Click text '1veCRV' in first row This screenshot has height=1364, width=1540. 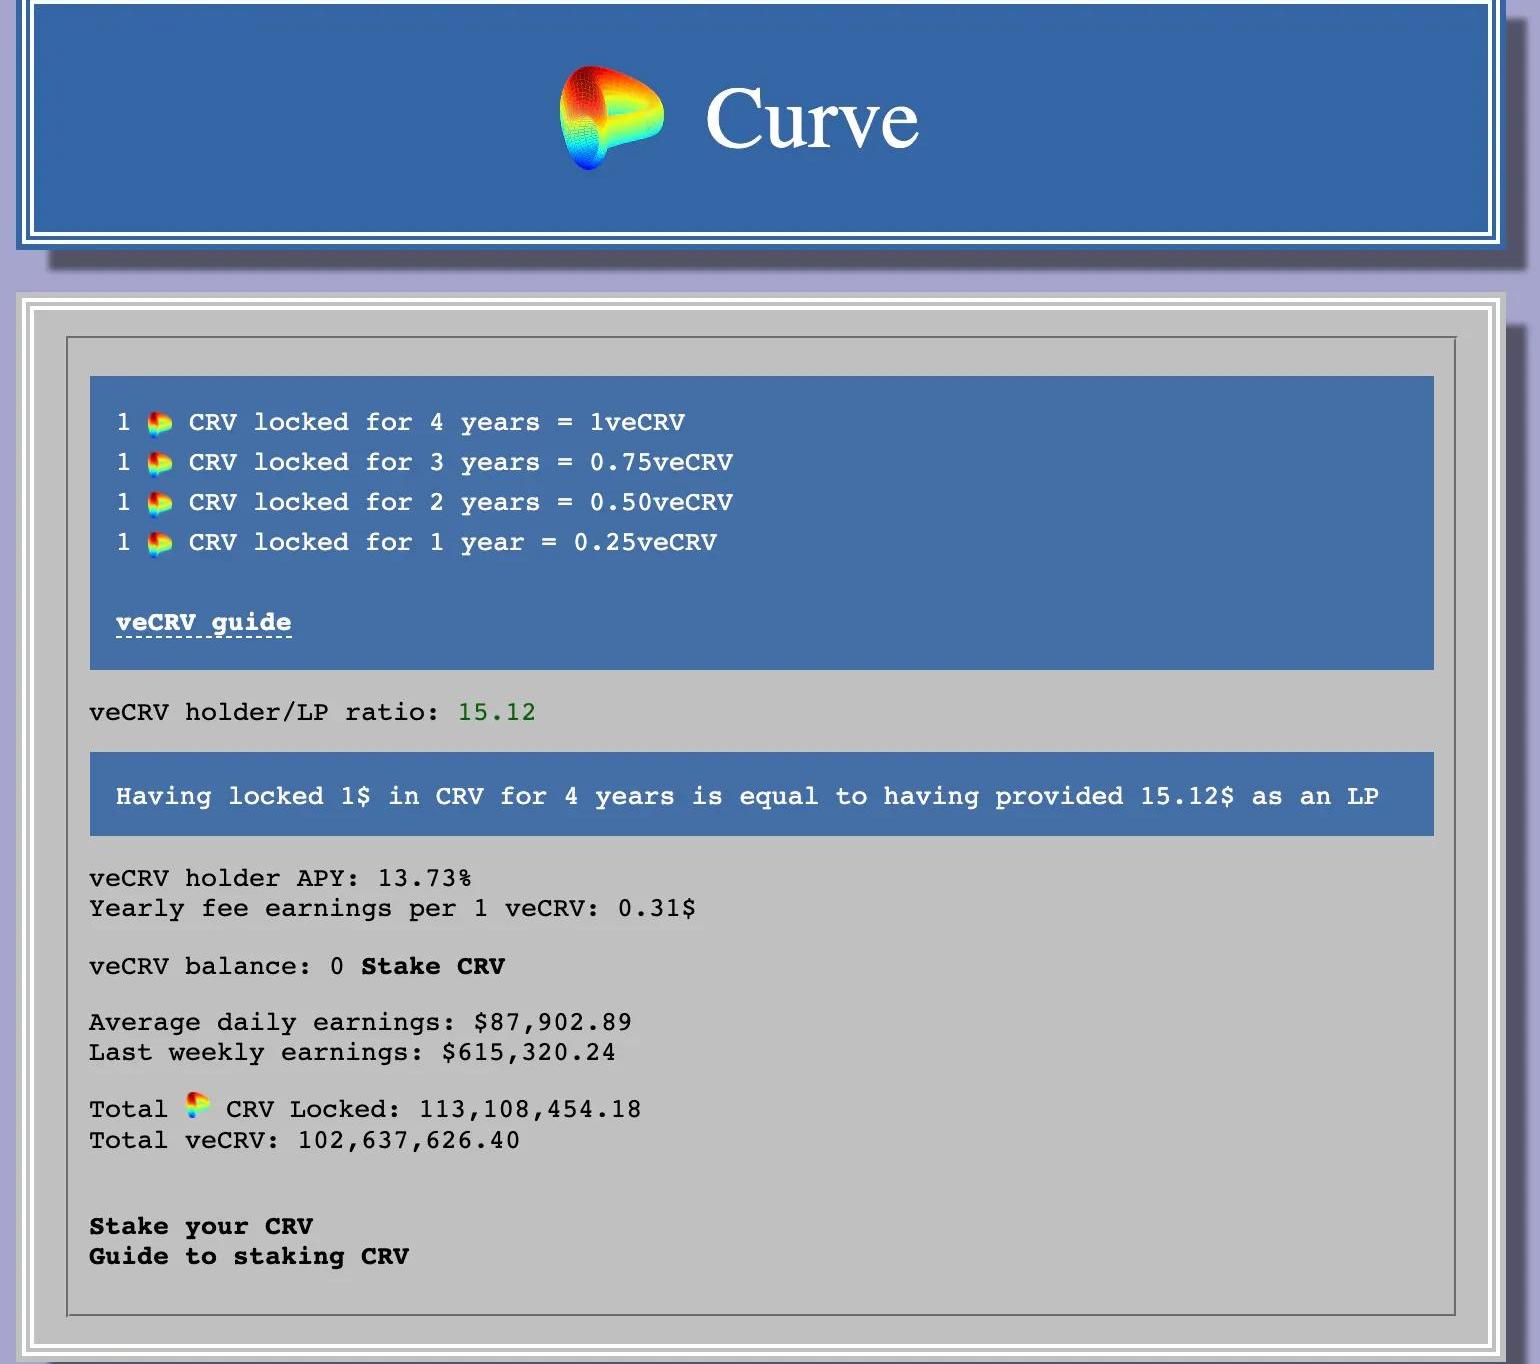point(637,422)
